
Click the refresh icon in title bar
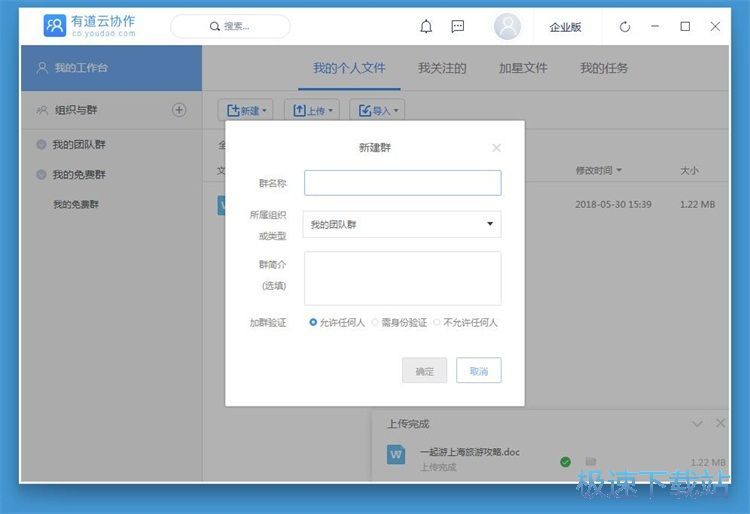coord(625,27)
